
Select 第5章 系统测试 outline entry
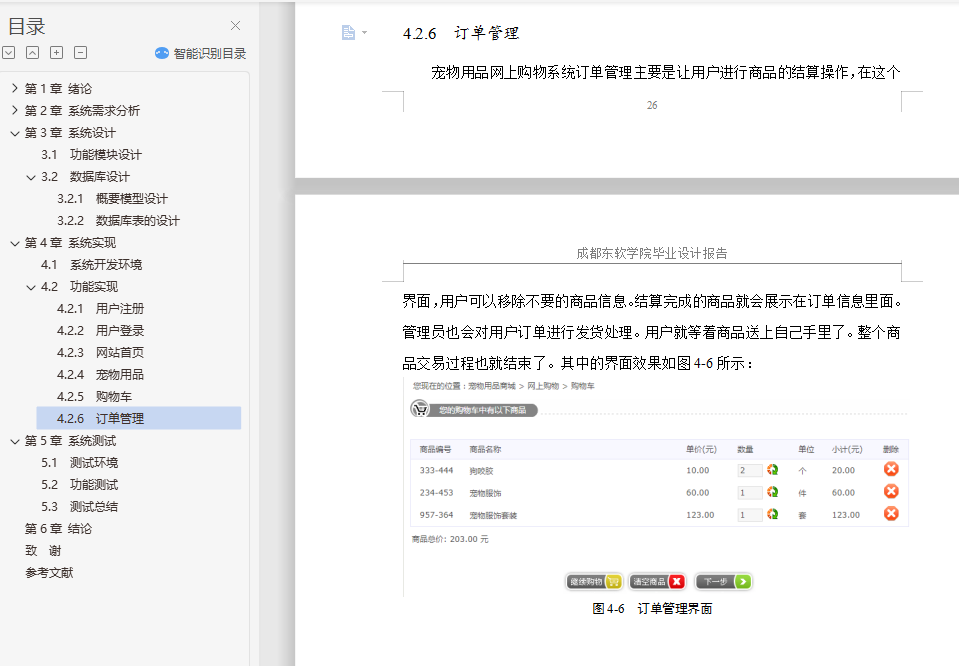(x=70, y=441)
